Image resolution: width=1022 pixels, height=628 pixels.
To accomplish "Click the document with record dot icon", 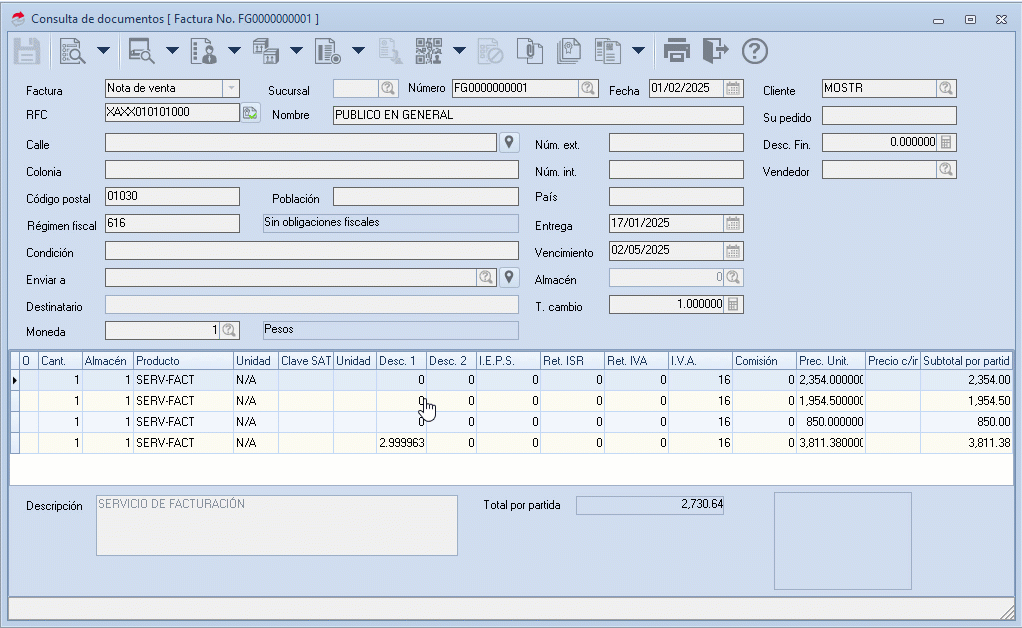I will [328, 51].
